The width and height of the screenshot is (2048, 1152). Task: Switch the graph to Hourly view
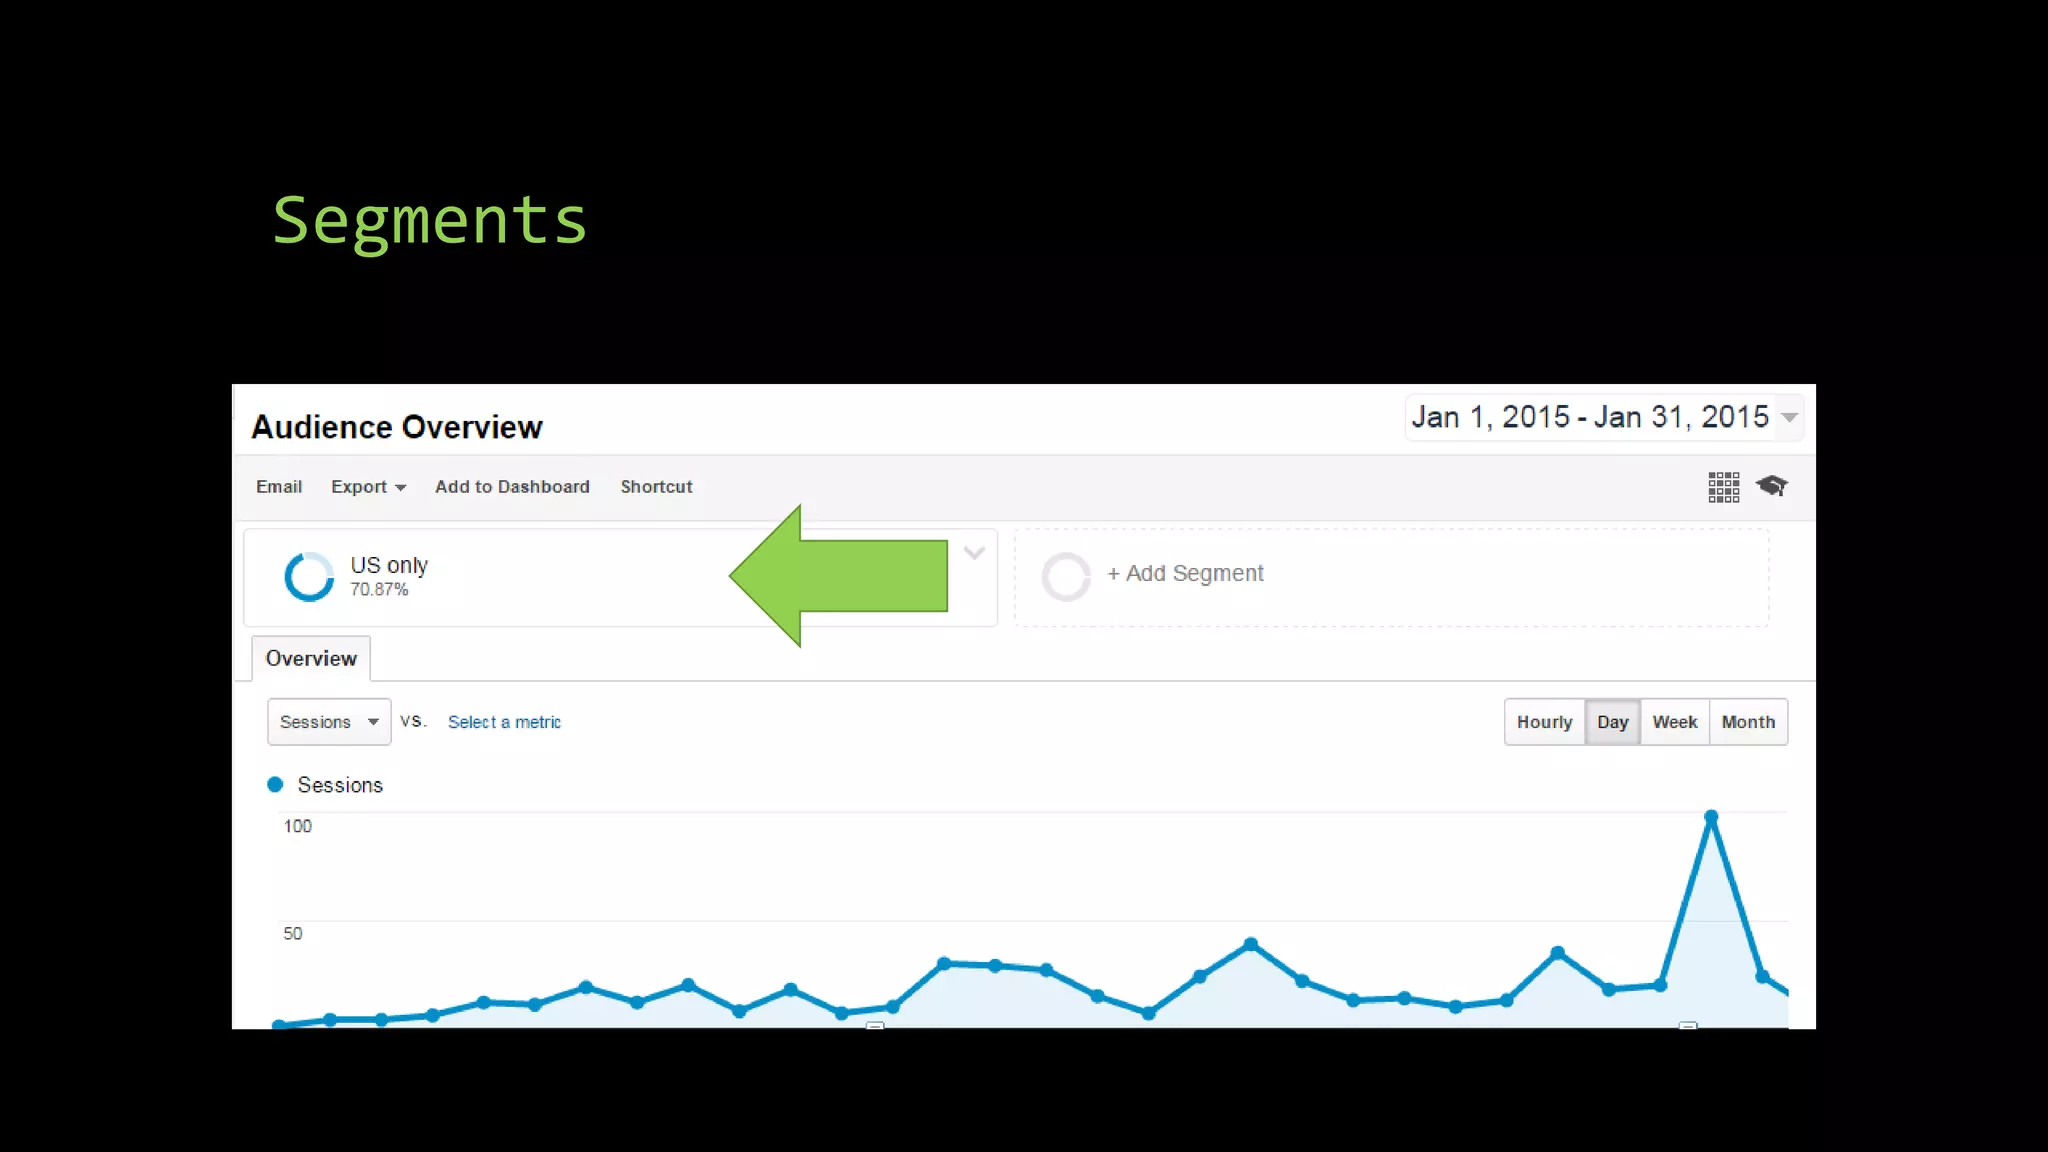[1544, 722]
